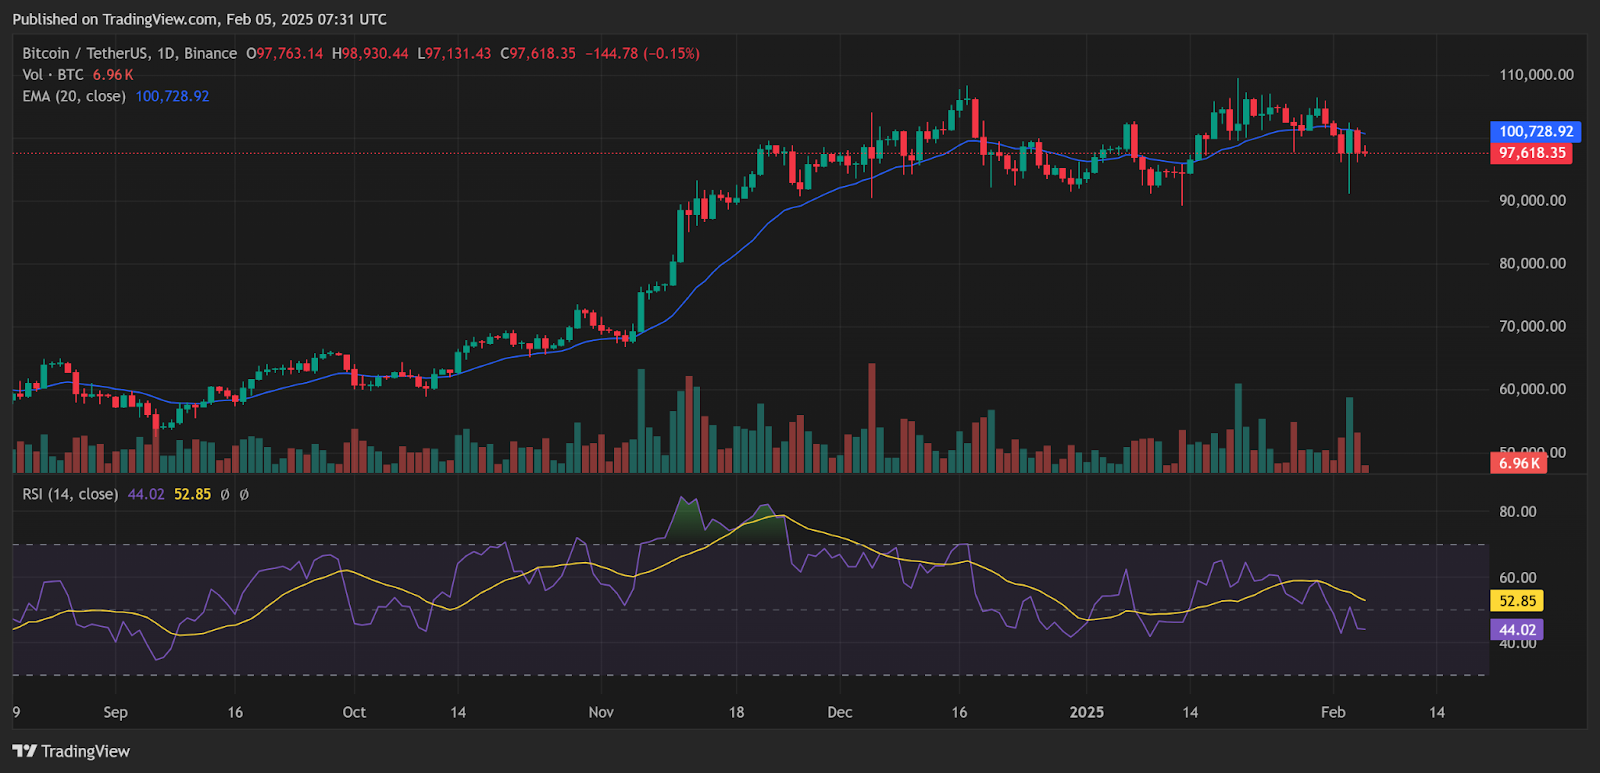
Task: Click the 110,000.00 price axis label
Action: (1536, 75)
